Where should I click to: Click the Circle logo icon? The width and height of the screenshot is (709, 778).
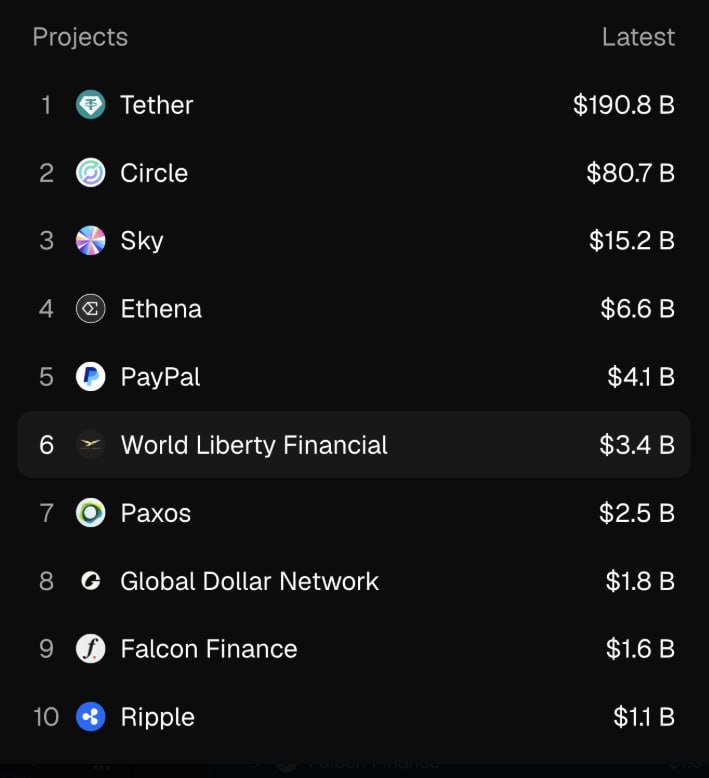(x=91, y=173)
